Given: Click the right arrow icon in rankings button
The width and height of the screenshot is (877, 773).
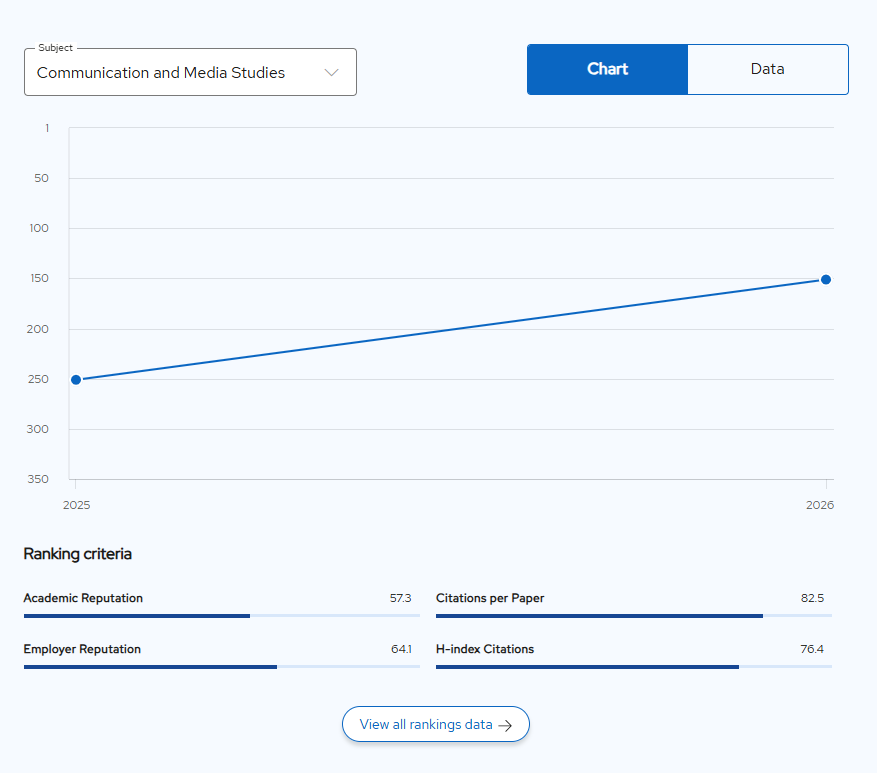Looking at the screenshot, I should 505,725.
